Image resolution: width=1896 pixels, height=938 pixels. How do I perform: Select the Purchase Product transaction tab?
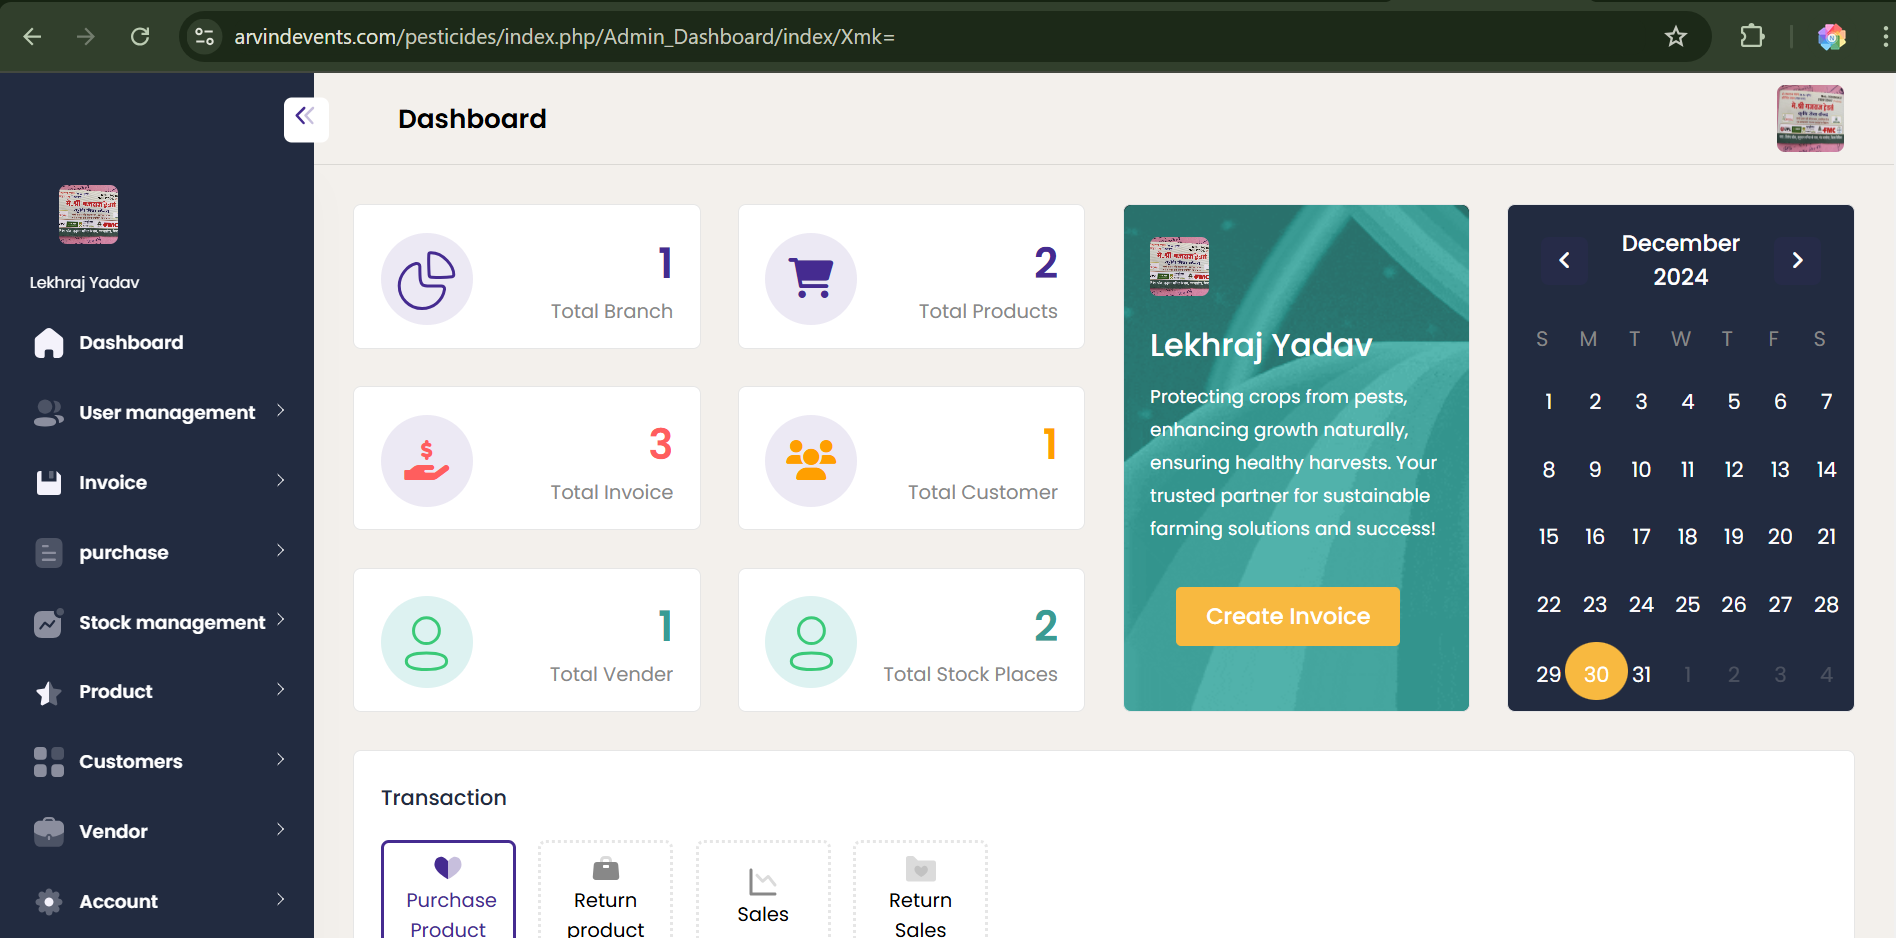[448, 890]
